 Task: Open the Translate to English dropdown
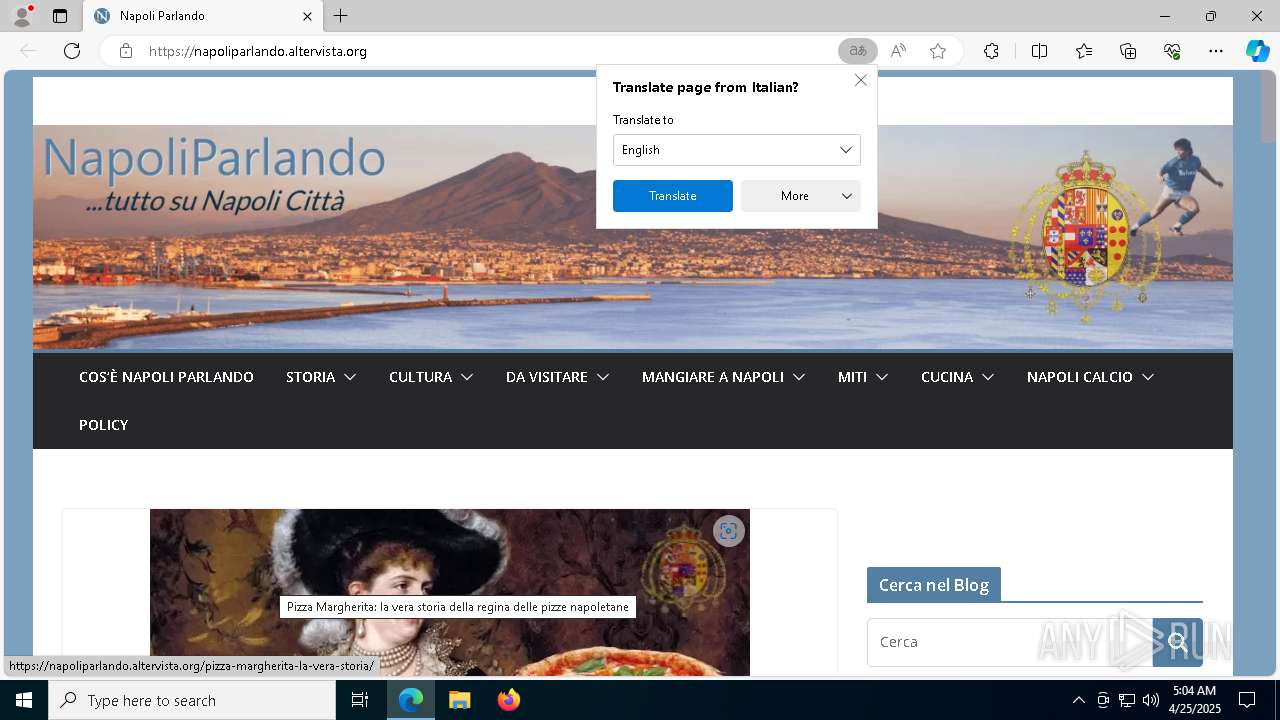[737, 150]
